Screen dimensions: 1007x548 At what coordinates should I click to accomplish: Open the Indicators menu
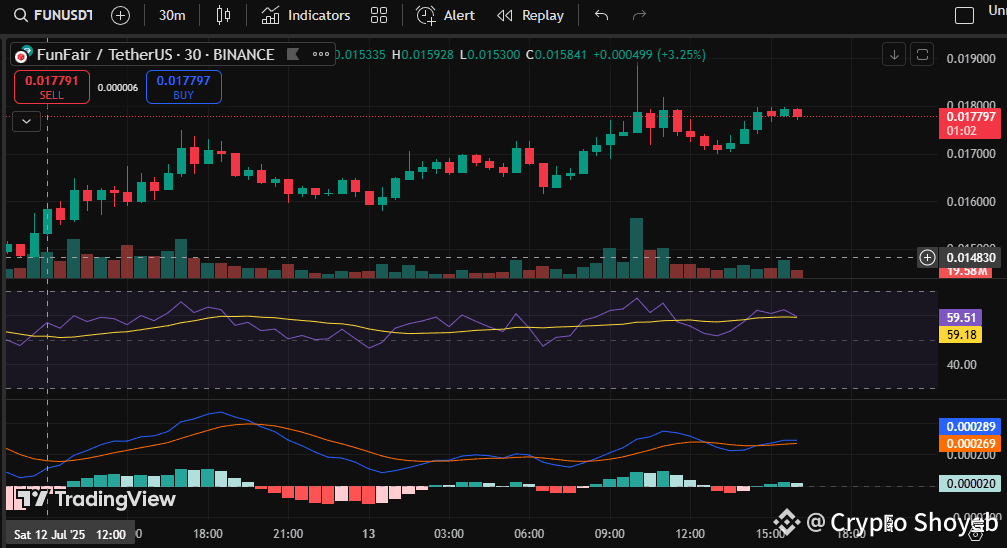[x=306, y=15]
